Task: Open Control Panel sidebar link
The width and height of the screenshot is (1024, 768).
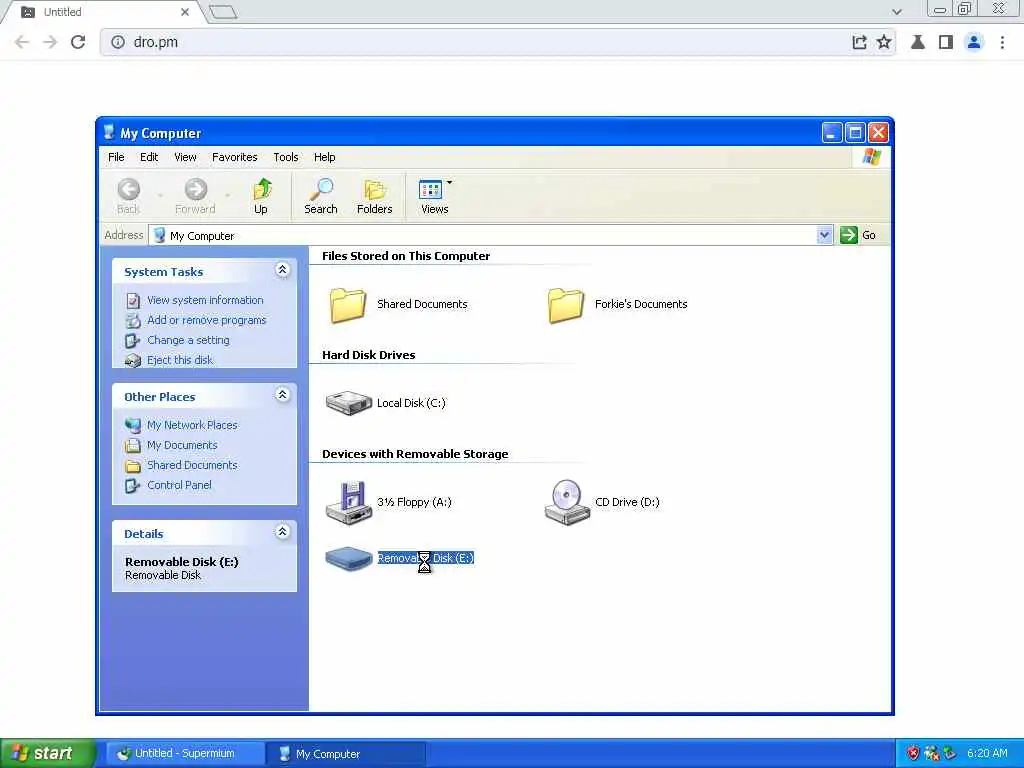Action: pos(179,485)
